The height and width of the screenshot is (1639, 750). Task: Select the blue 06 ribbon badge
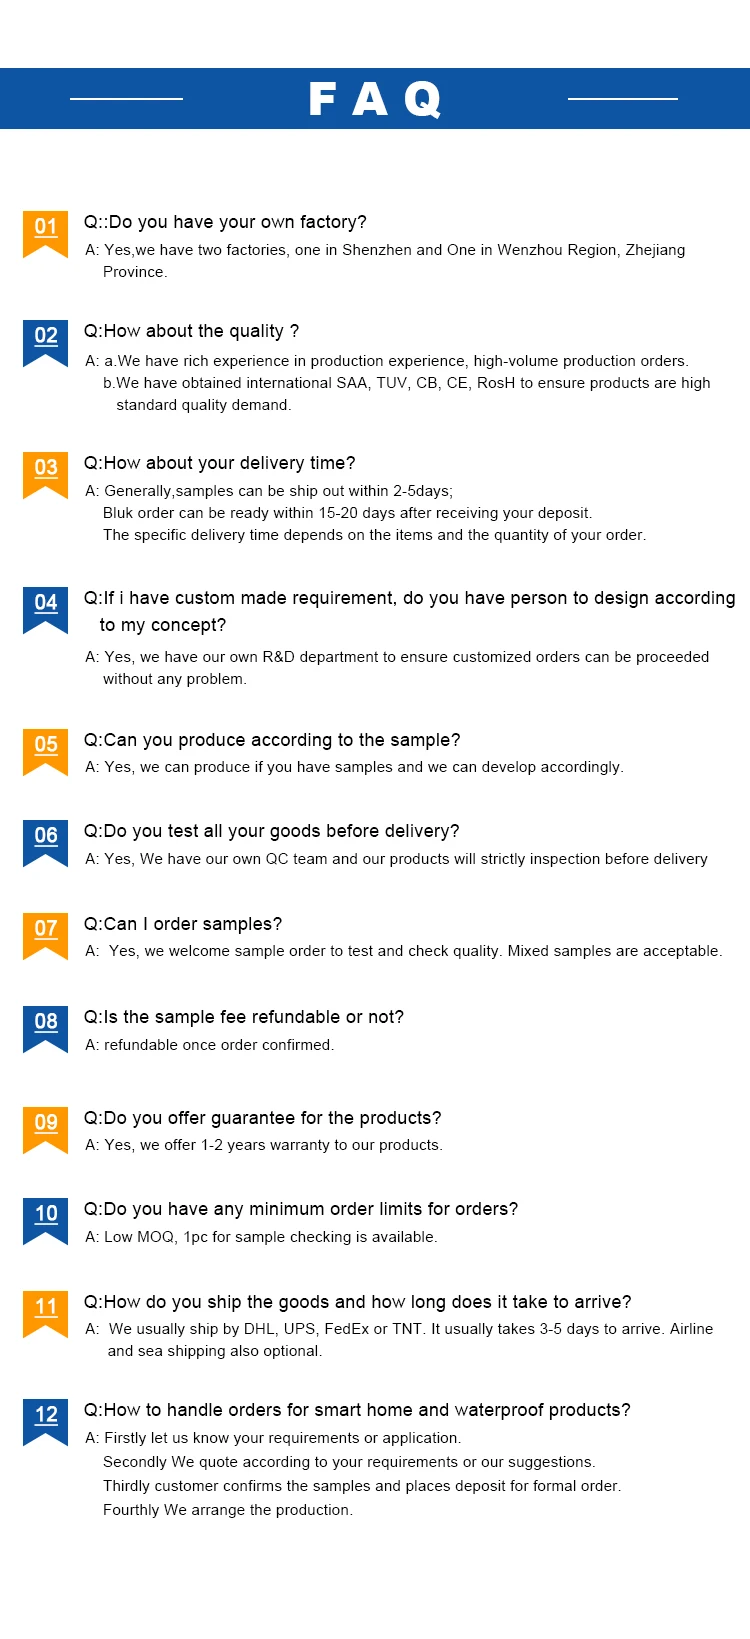[x=46, y=840]
